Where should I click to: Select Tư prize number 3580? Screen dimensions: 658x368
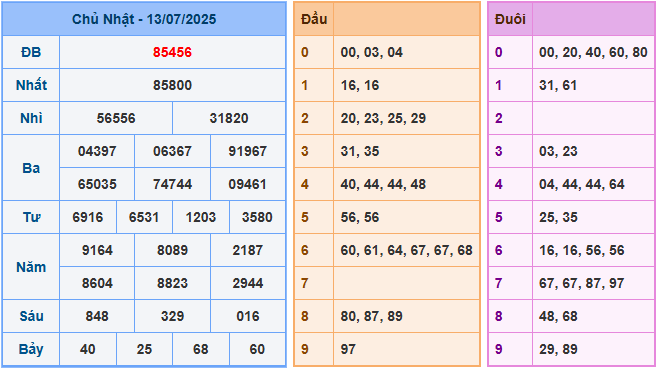(x=257, y=217)
